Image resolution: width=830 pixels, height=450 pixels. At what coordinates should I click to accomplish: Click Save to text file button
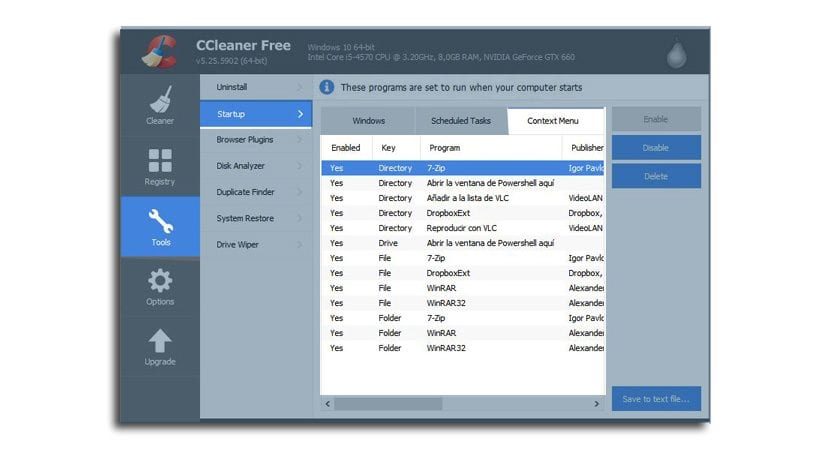click(x=656, y=399)
